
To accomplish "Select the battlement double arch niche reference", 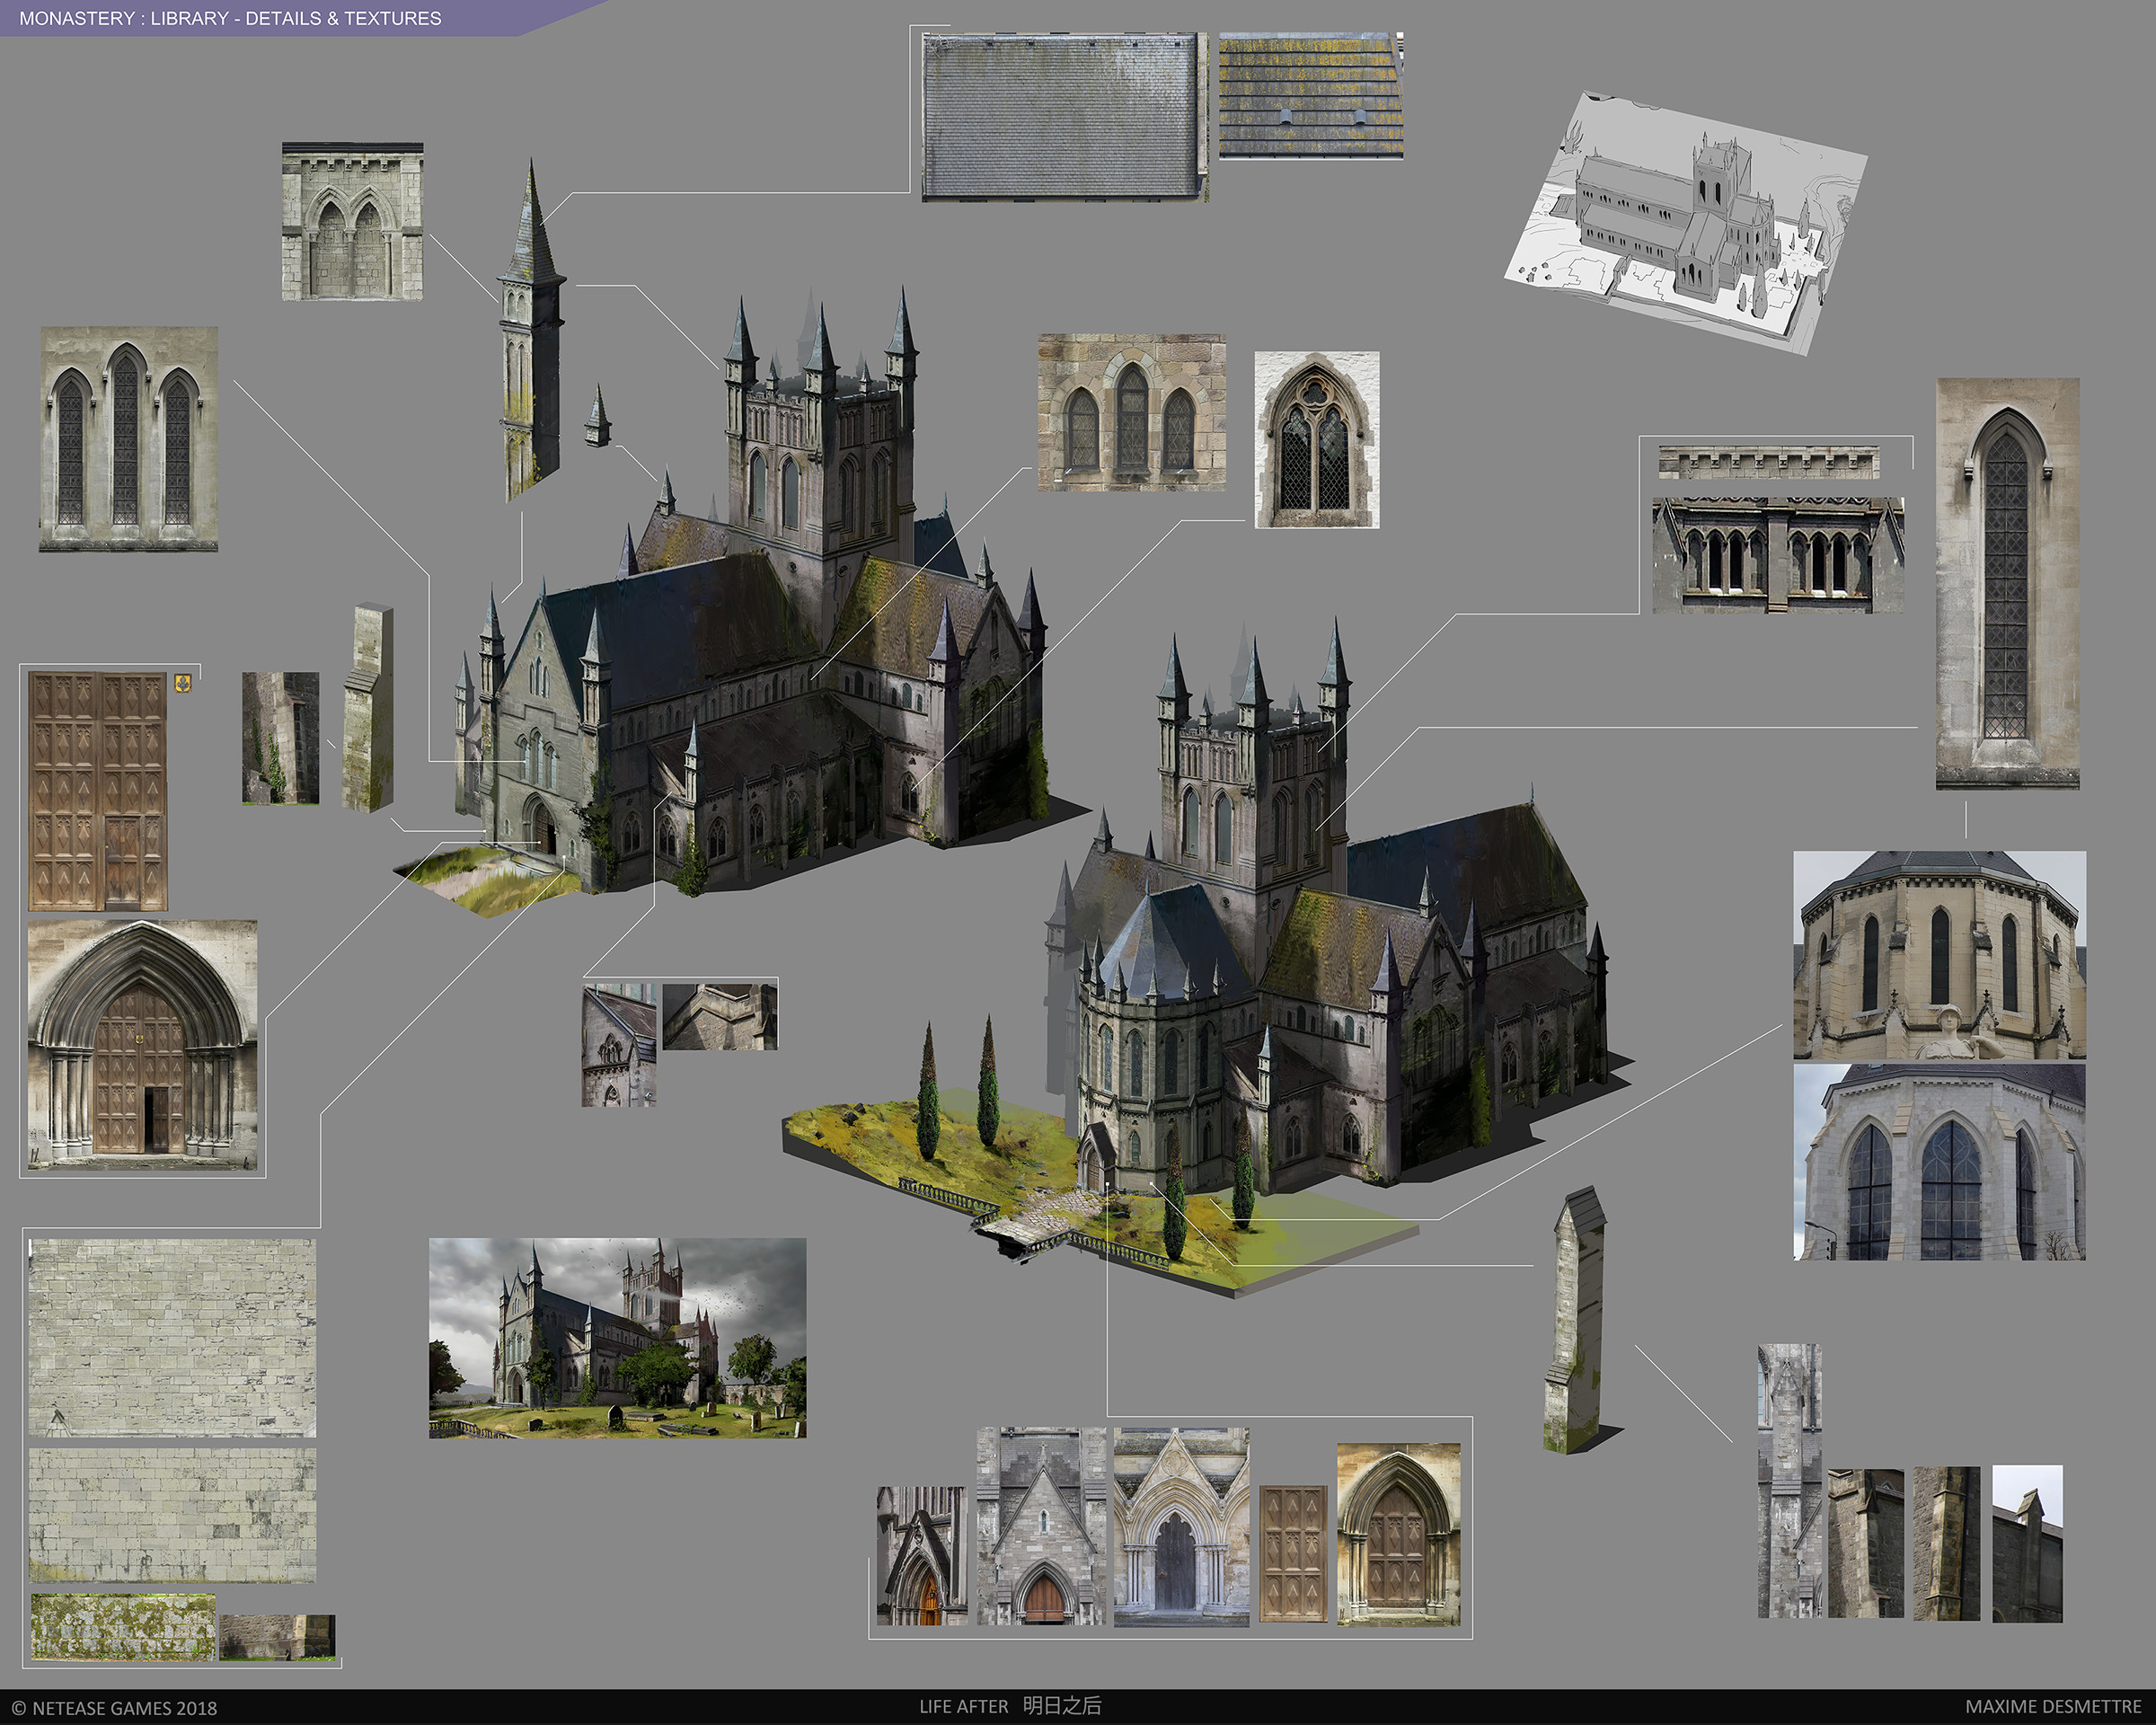I will 352,221.
